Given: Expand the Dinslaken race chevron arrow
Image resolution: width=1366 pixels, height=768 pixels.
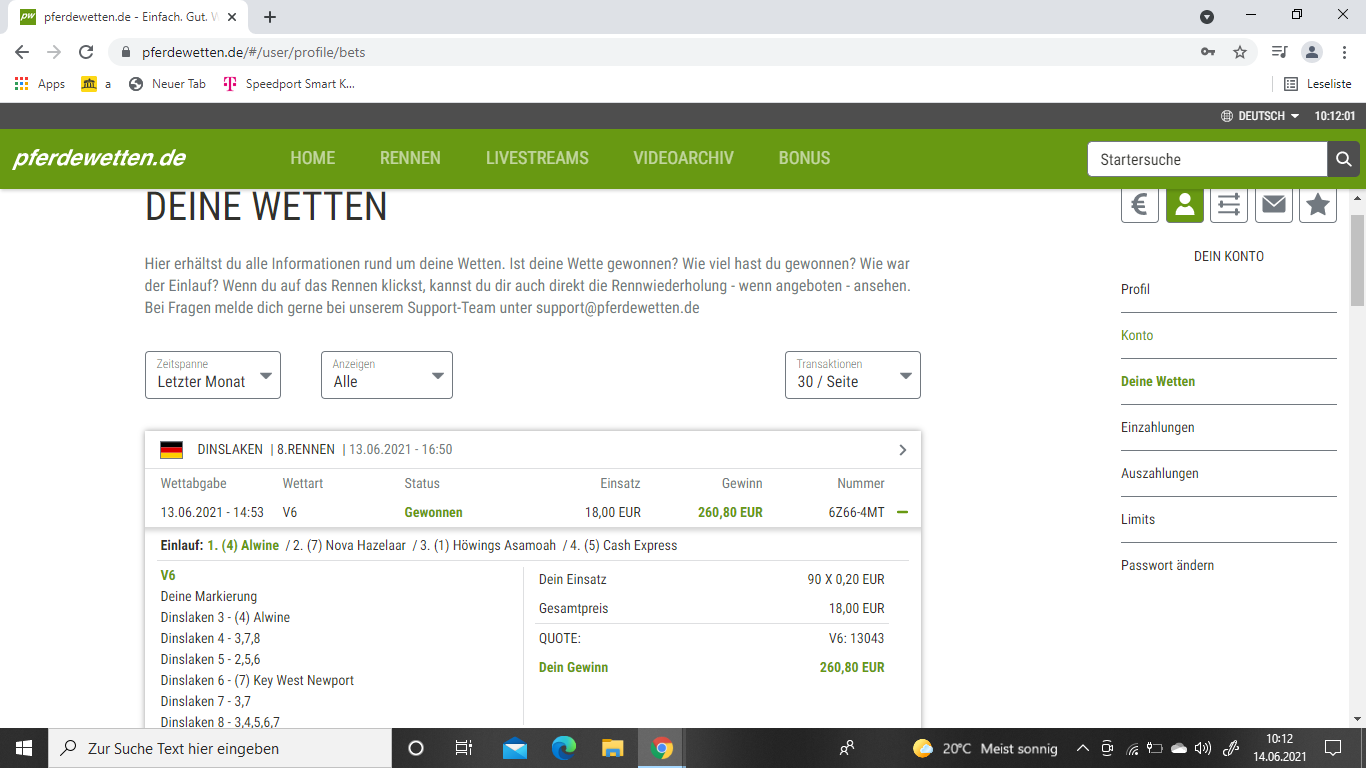Looking at the screenshot, I should click(x=902, y=450).
